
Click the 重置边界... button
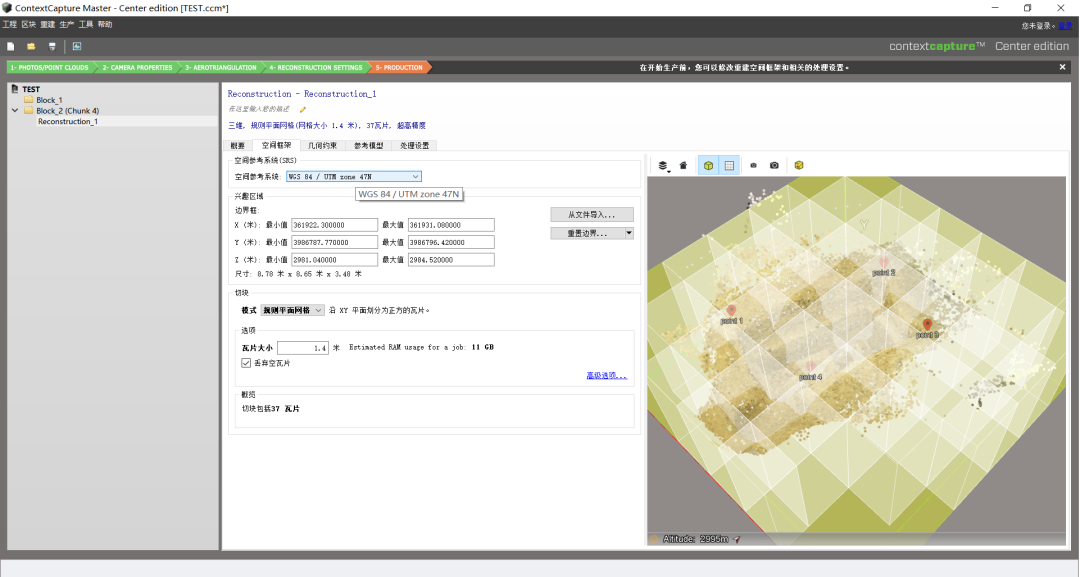pos(588,233)
